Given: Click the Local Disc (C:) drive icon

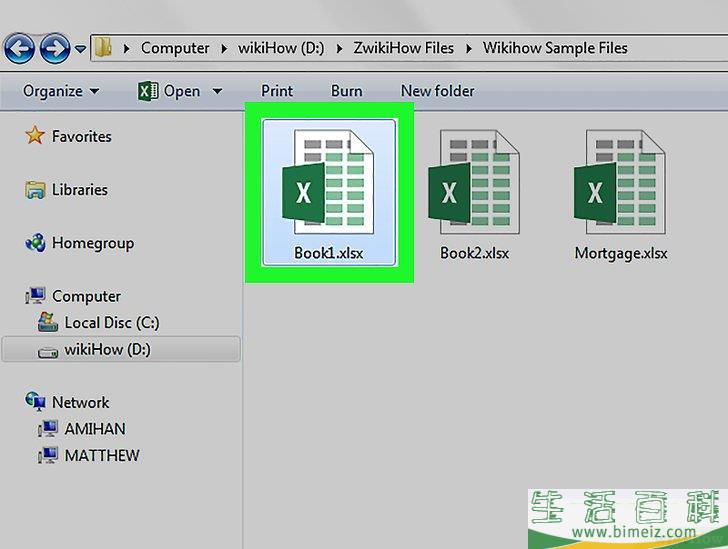Looking at the screenshot, I should pos(48,322).
